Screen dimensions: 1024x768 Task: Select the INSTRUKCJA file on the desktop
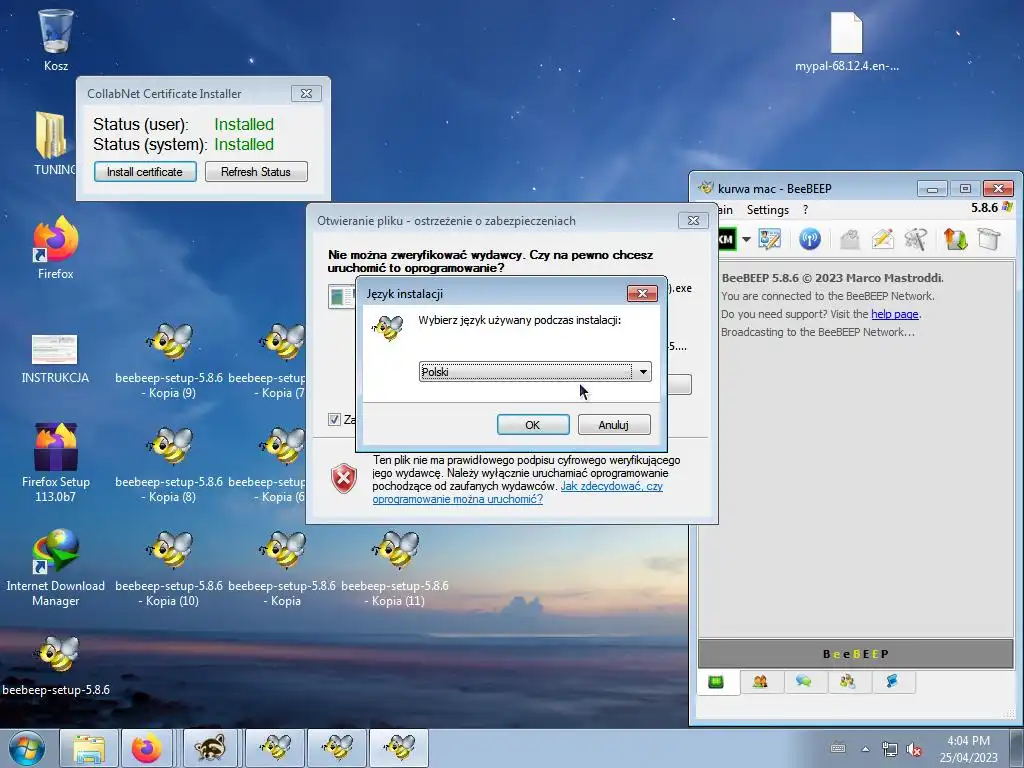pyautogui.click(x=55, y=359)
